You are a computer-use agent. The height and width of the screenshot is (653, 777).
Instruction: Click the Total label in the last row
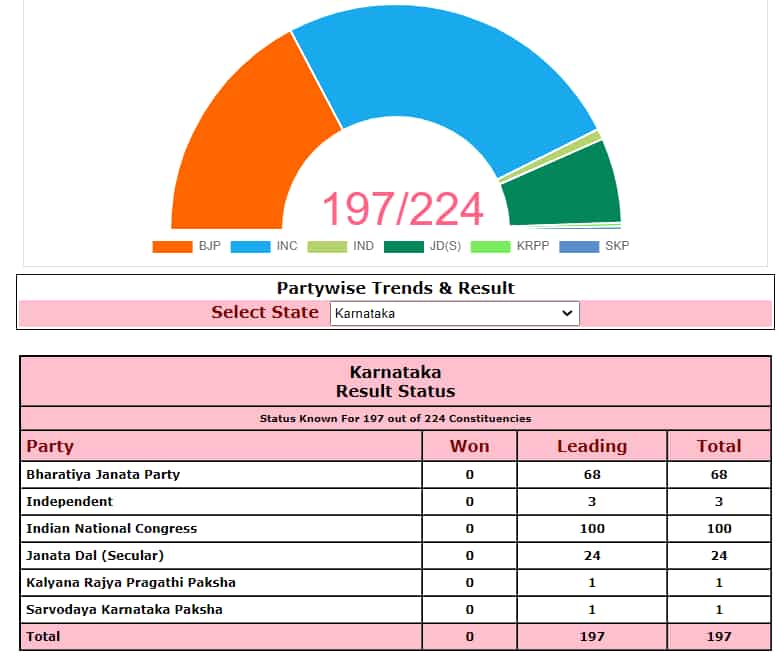(x=43, y=636)
